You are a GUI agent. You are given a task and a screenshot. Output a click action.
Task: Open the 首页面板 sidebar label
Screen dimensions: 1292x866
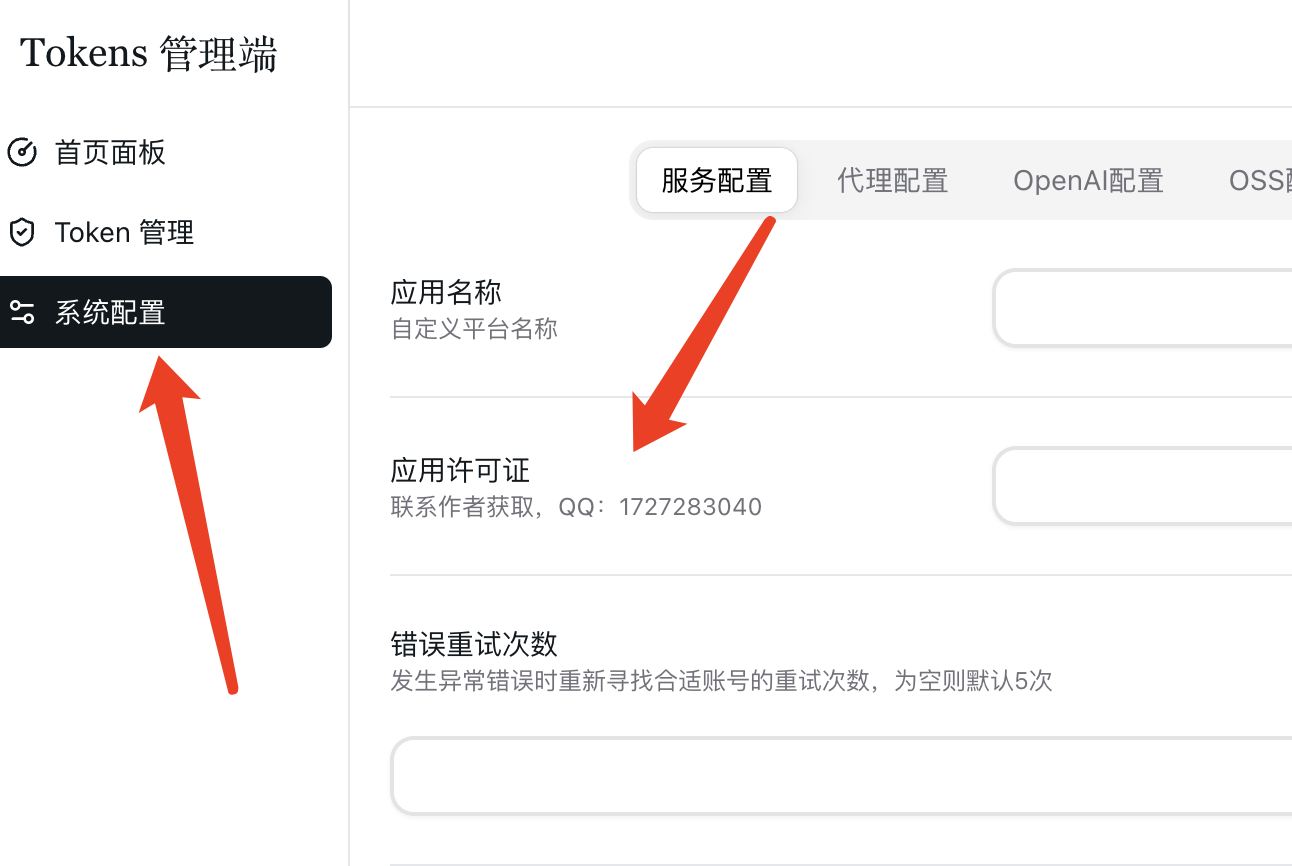(x=110, y=153)
